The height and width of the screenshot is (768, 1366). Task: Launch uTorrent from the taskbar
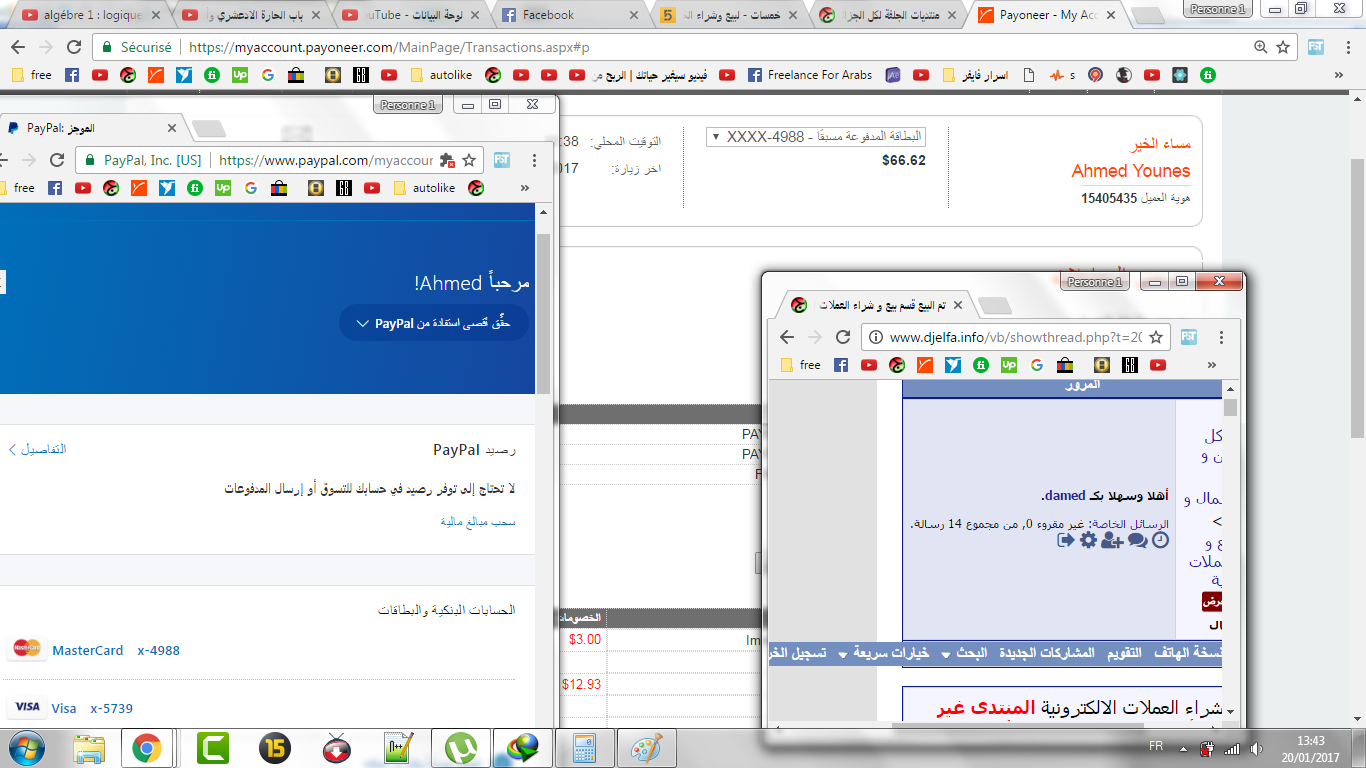pyautogui.click(x=461, y=748)
